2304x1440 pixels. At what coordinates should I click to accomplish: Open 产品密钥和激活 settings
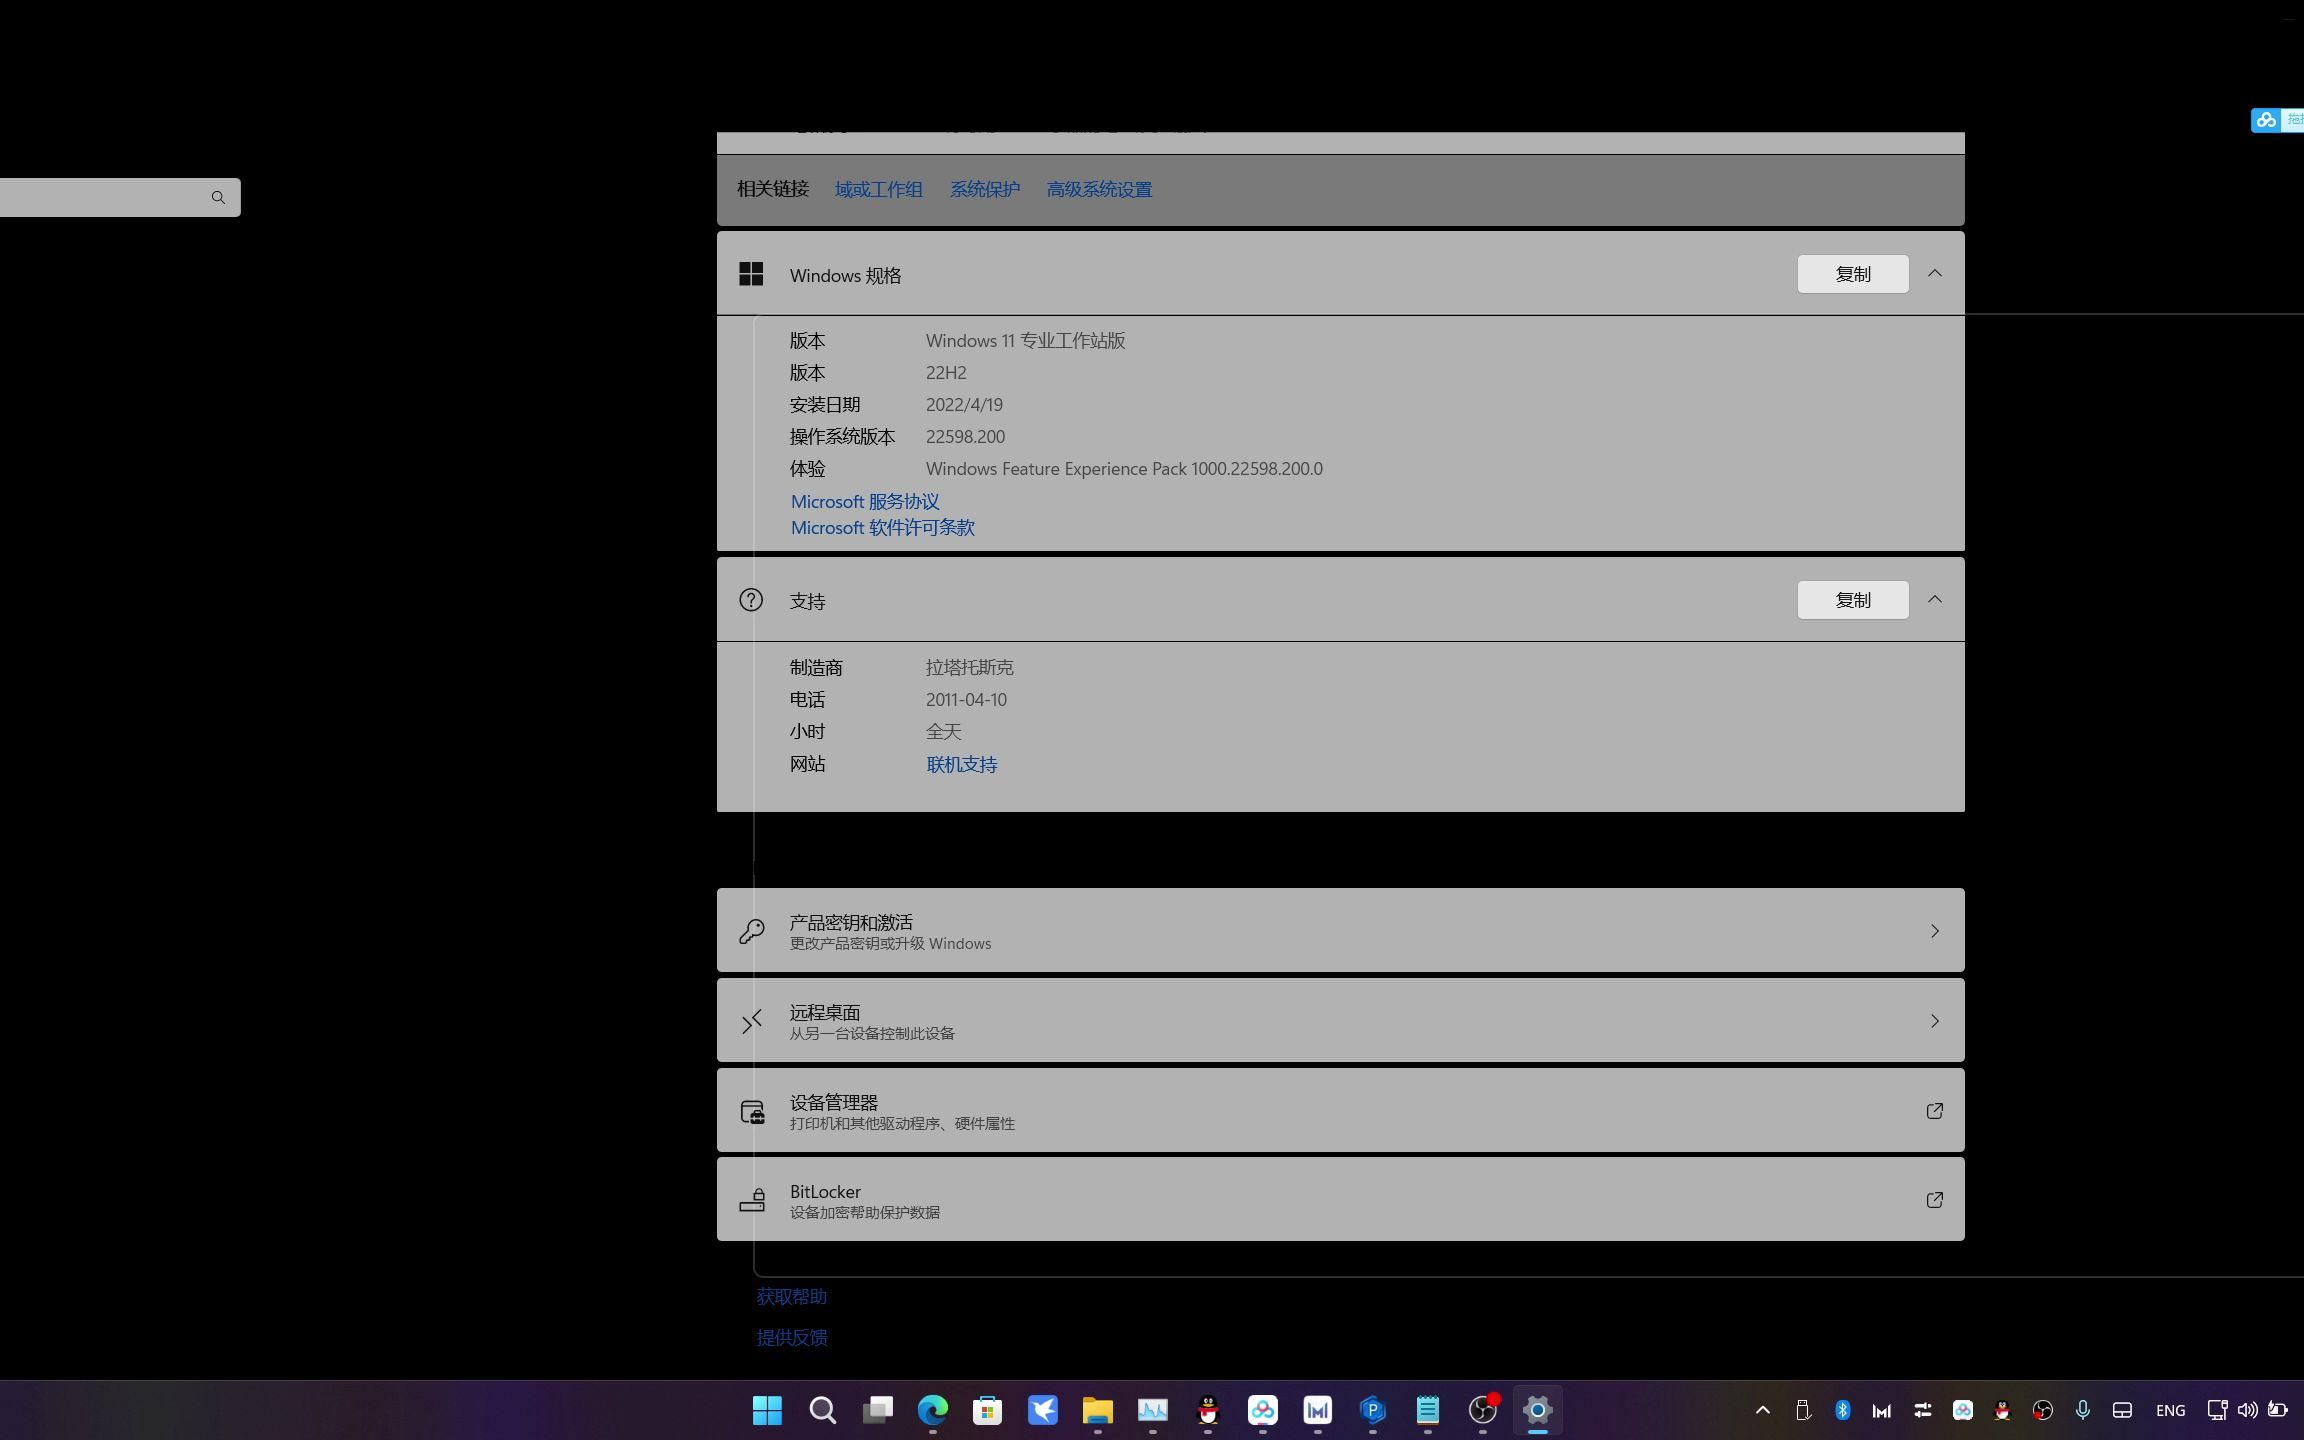point(1341,930)
